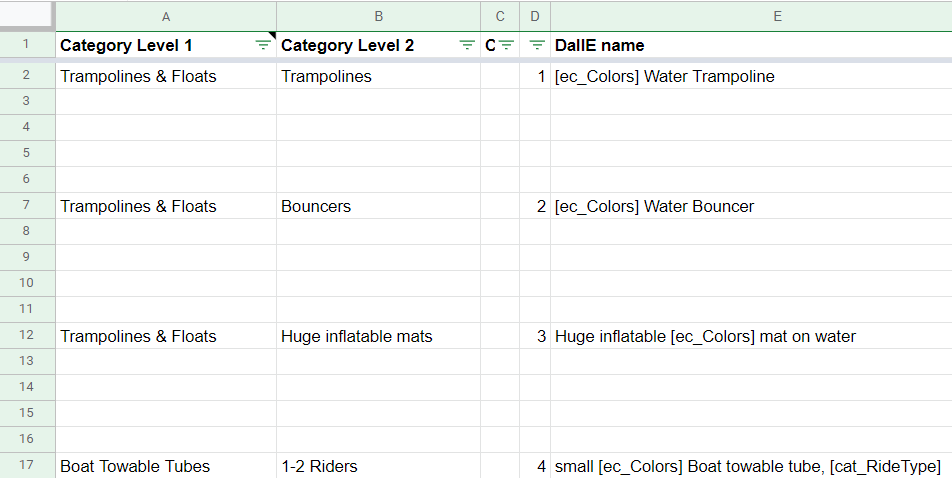Viewport: 952px width, 478px height.
Task: Select the 'Huge inflatable mats' cell
Action: click(x=378, y=336)
